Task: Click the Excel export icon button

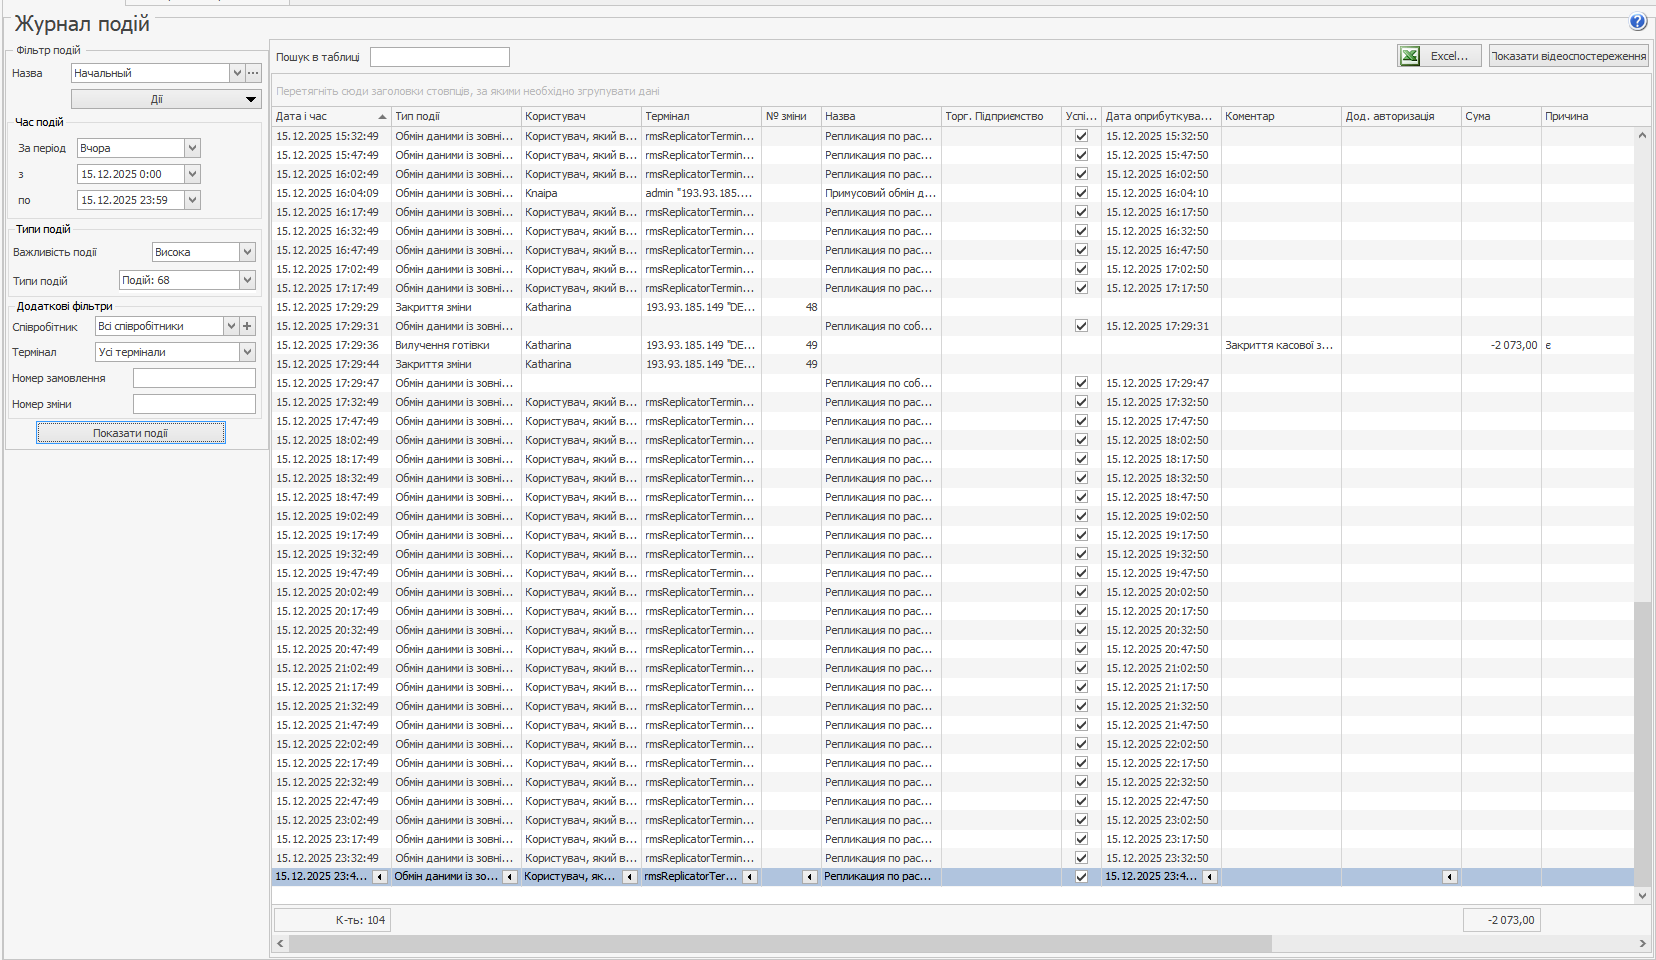Action: point(1410,56)
